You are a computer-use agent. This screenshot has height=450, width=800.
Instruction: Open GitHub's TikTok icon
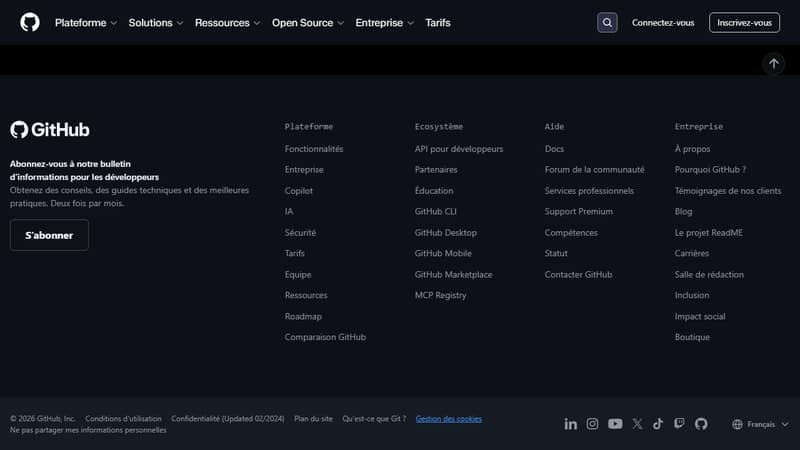[658, 424]
